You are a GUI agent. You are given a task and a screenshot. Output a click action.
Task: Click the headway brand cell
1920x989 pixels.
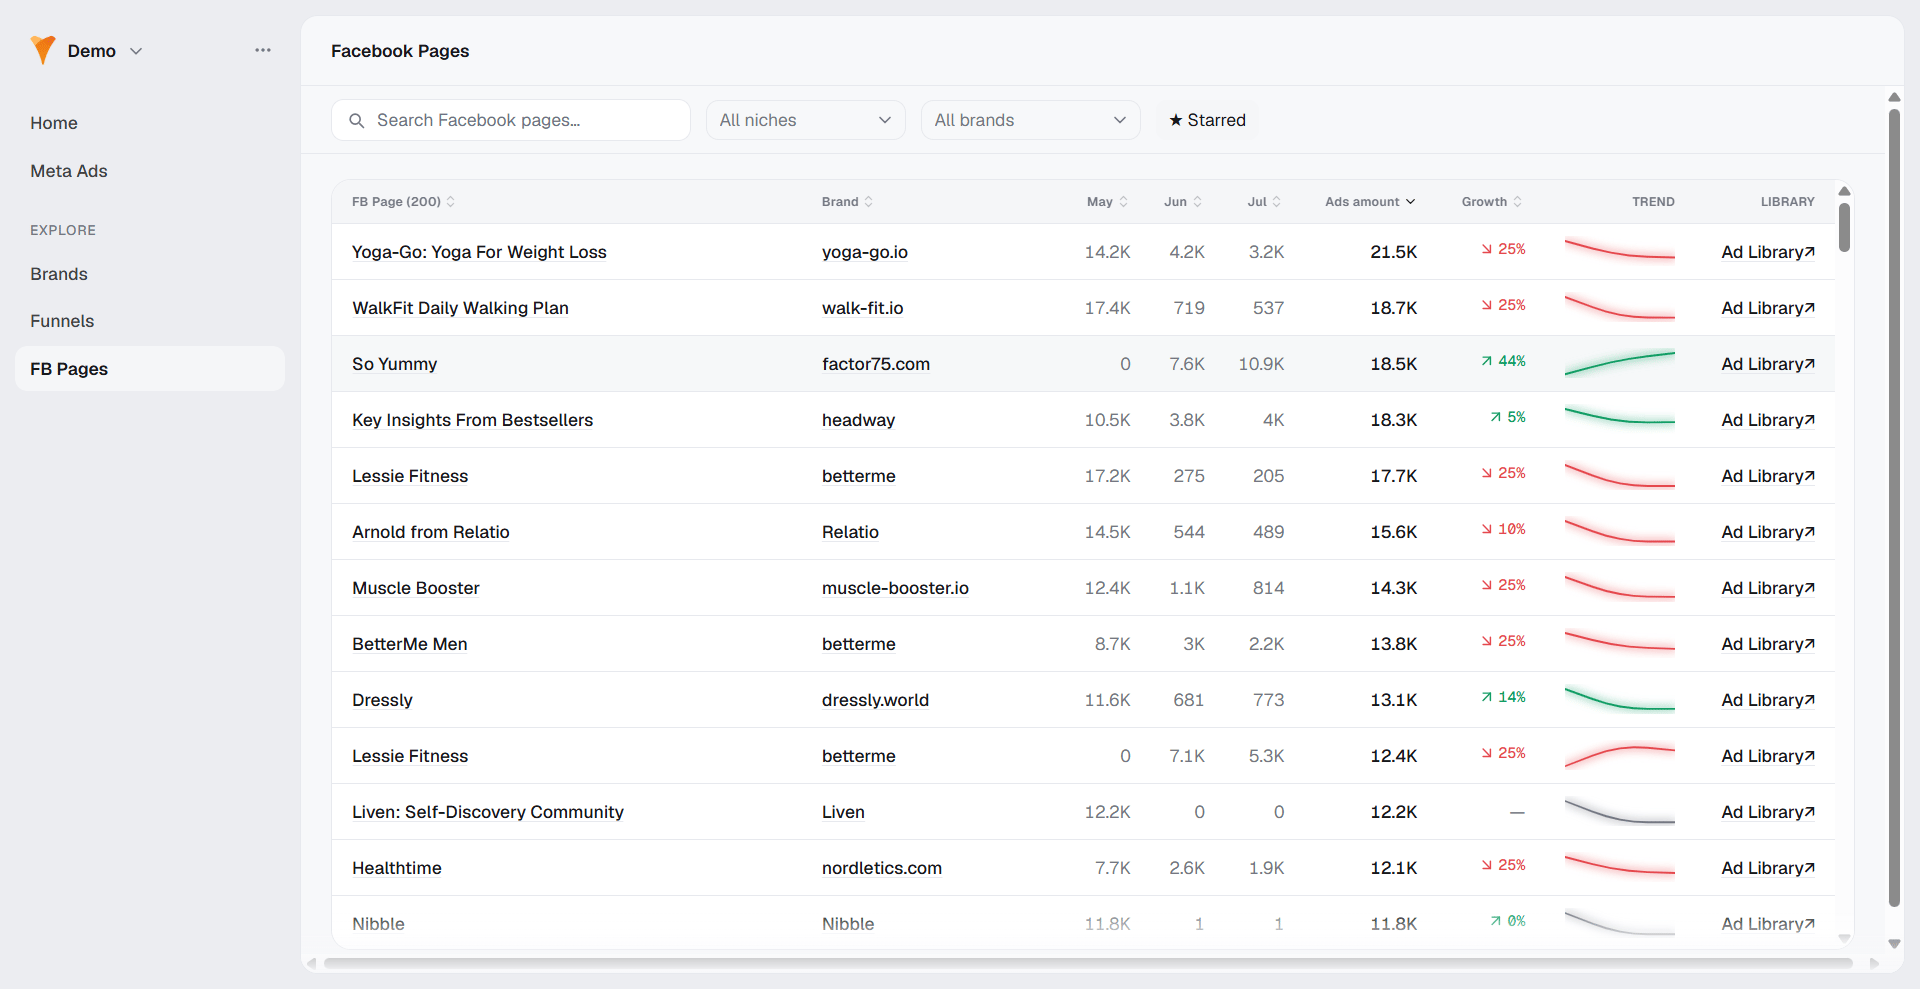tap(858, 420)
